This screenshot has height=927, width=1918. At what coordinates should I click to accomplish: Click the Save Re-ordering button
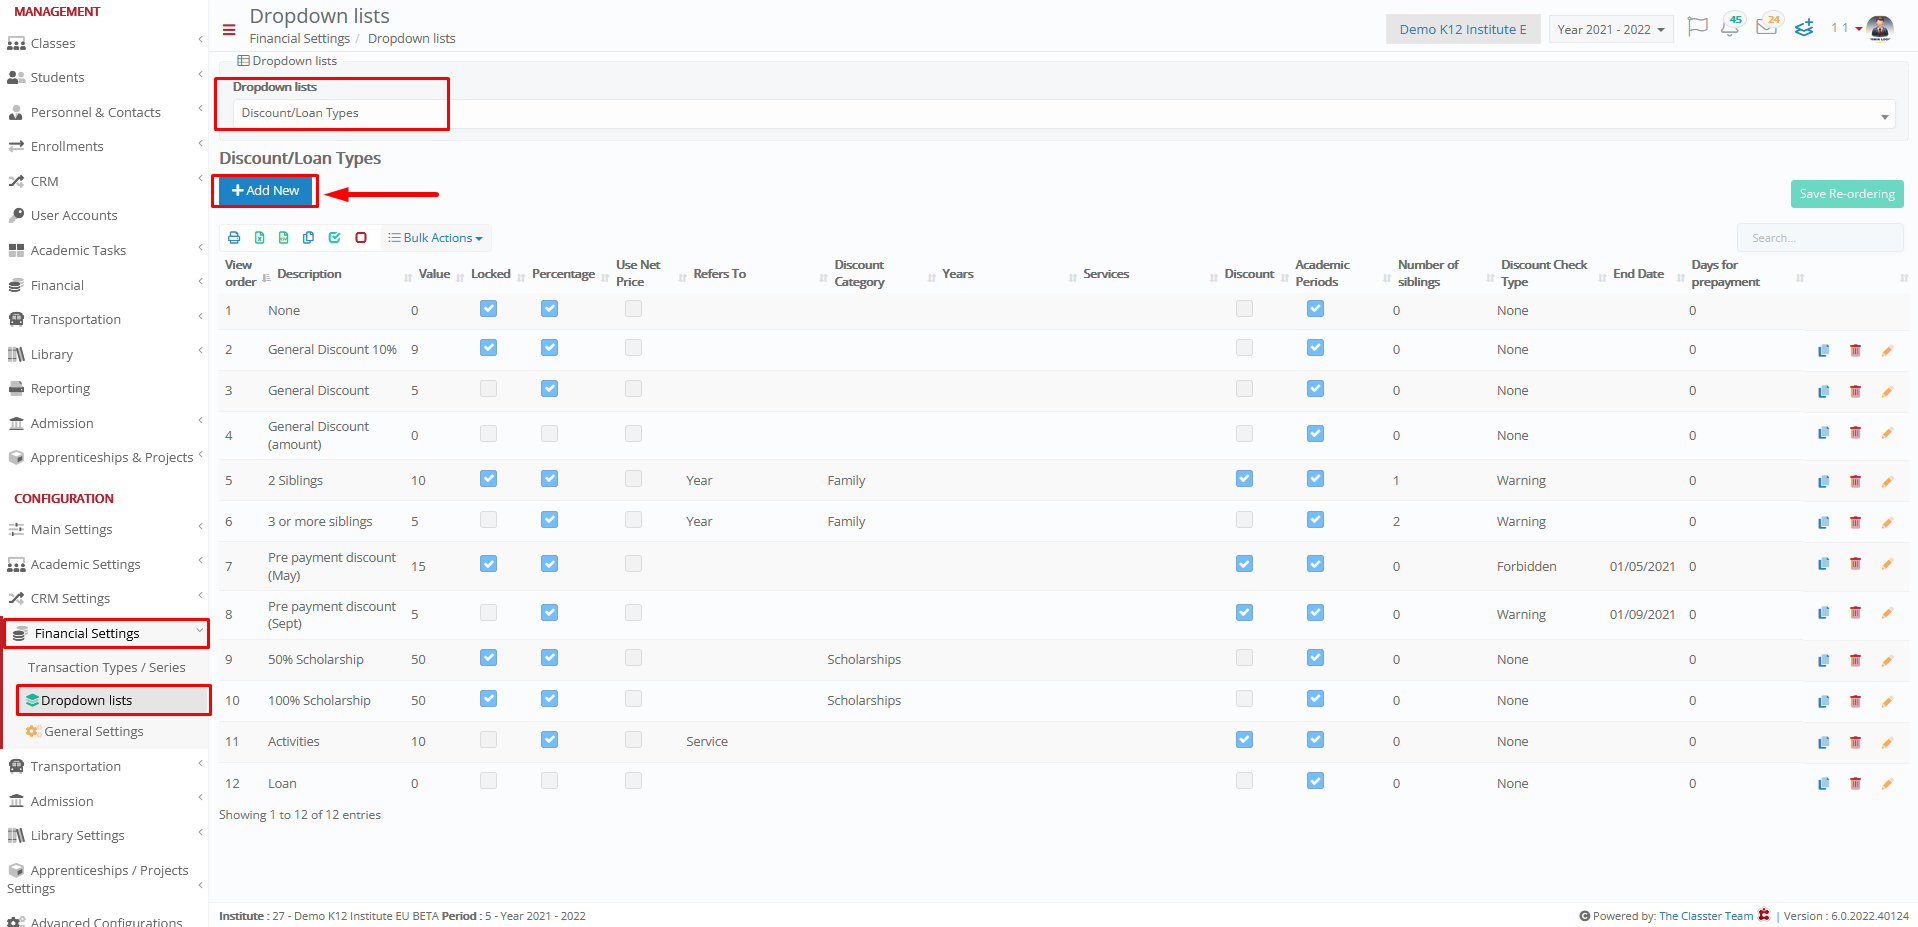tap(1847, 194)
